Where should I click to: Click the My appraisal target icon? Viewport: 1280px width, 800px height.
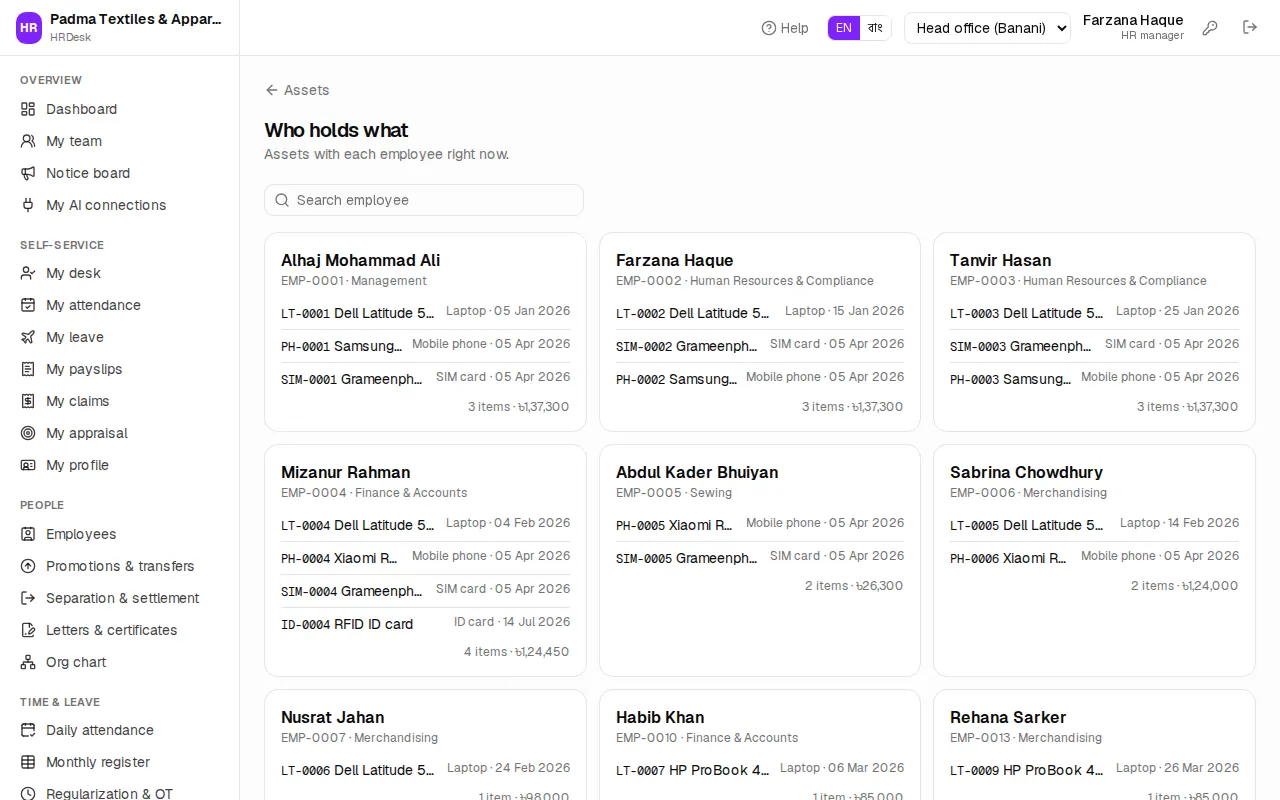pos(28,433)
